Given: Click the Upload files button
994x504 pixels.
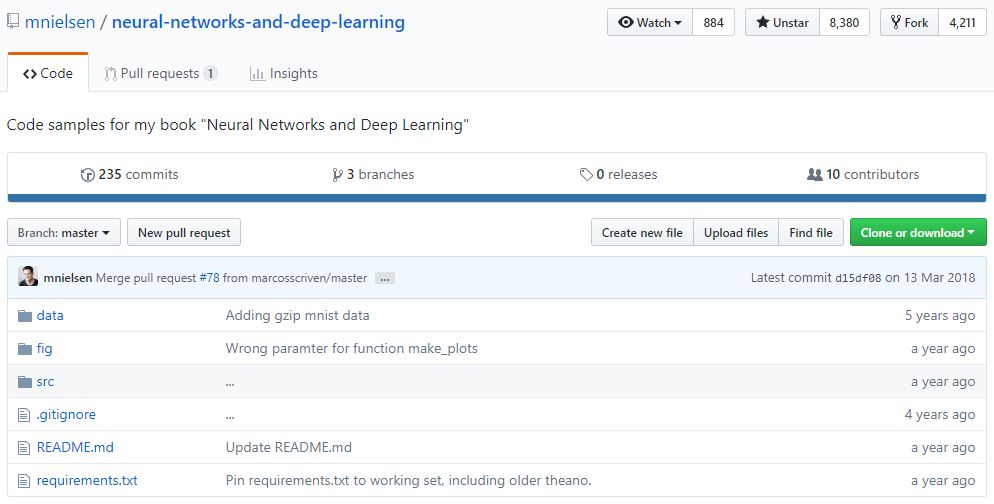Looking at the screenshot, I should click(x=736, y=233).
